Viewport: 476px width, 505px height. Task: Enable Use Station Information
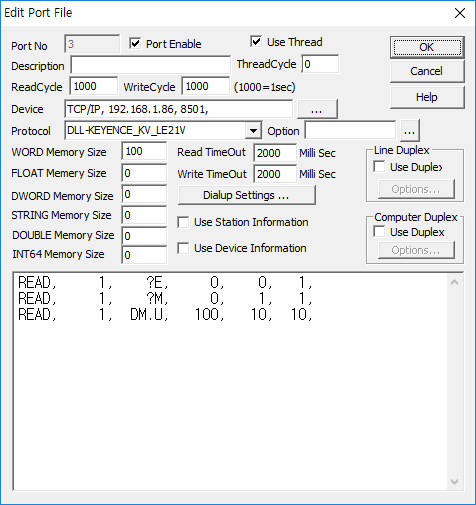(183, 222)
